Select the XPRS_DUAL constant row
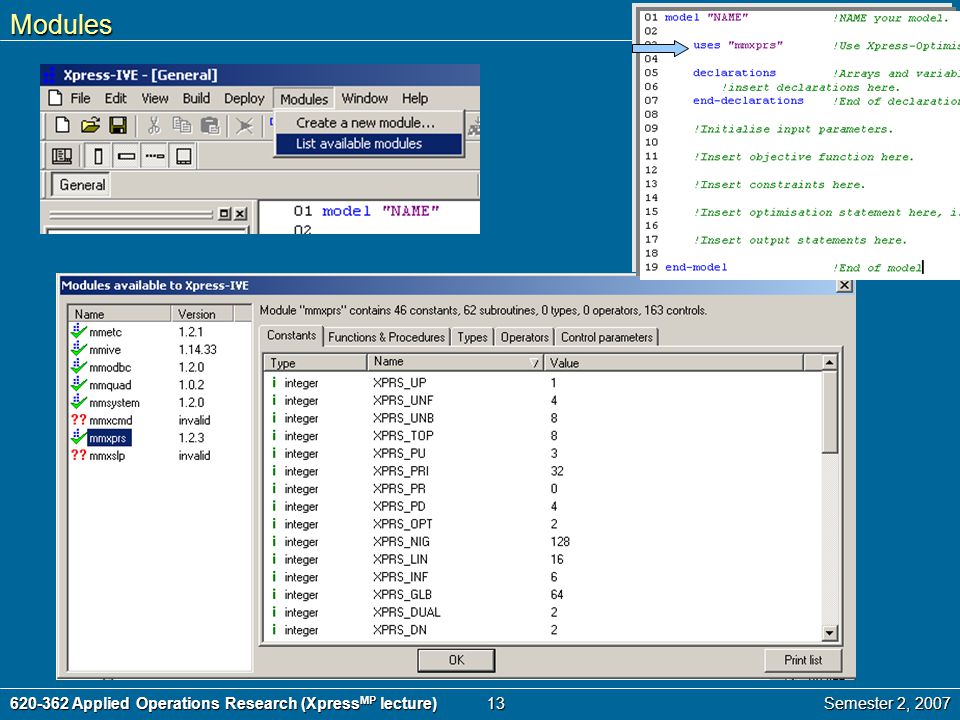The image size is (960, 720). click(543, 613)
